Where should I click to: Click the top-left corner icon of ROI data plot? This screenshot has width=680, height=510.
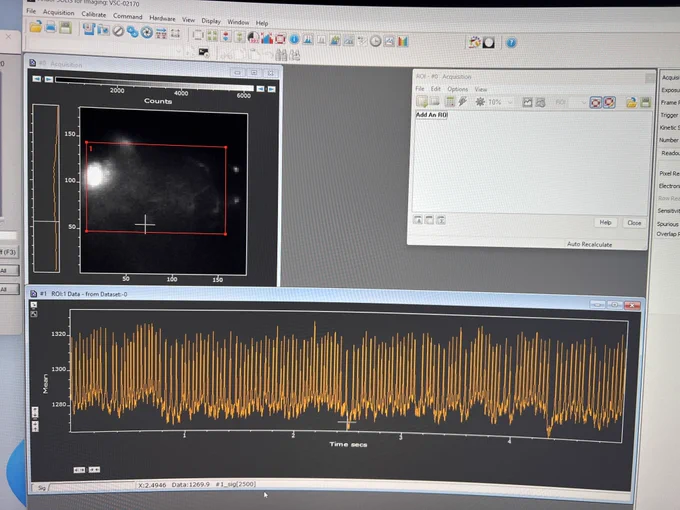click(x=34, y=305)
